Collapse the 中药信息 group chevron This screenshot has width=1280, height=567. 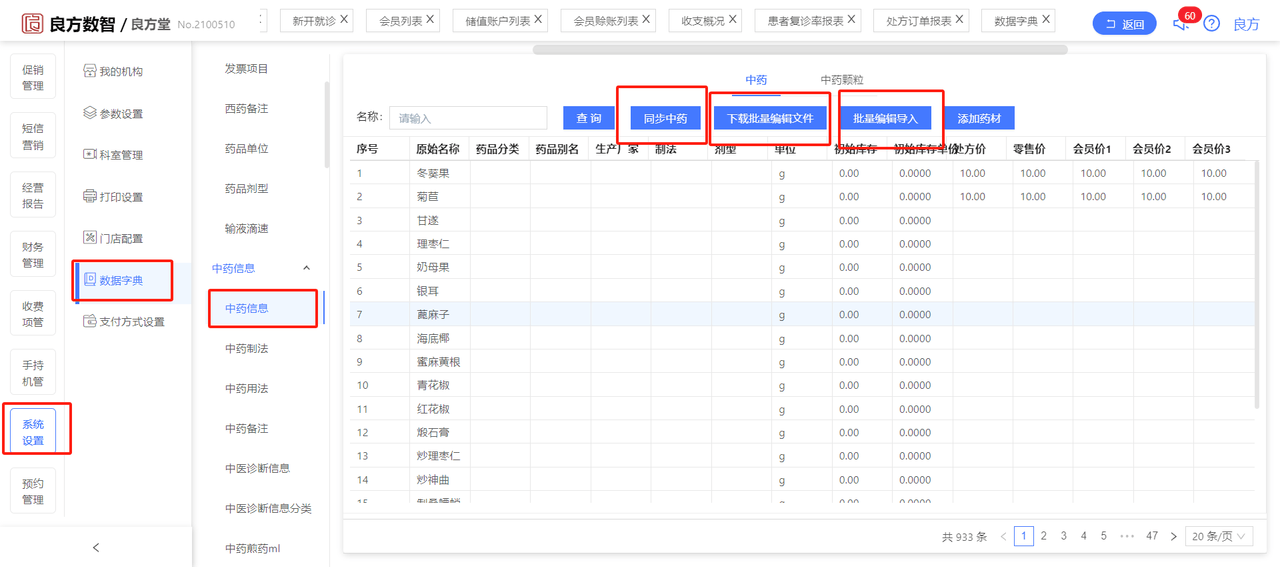click(x=306, y=268)
